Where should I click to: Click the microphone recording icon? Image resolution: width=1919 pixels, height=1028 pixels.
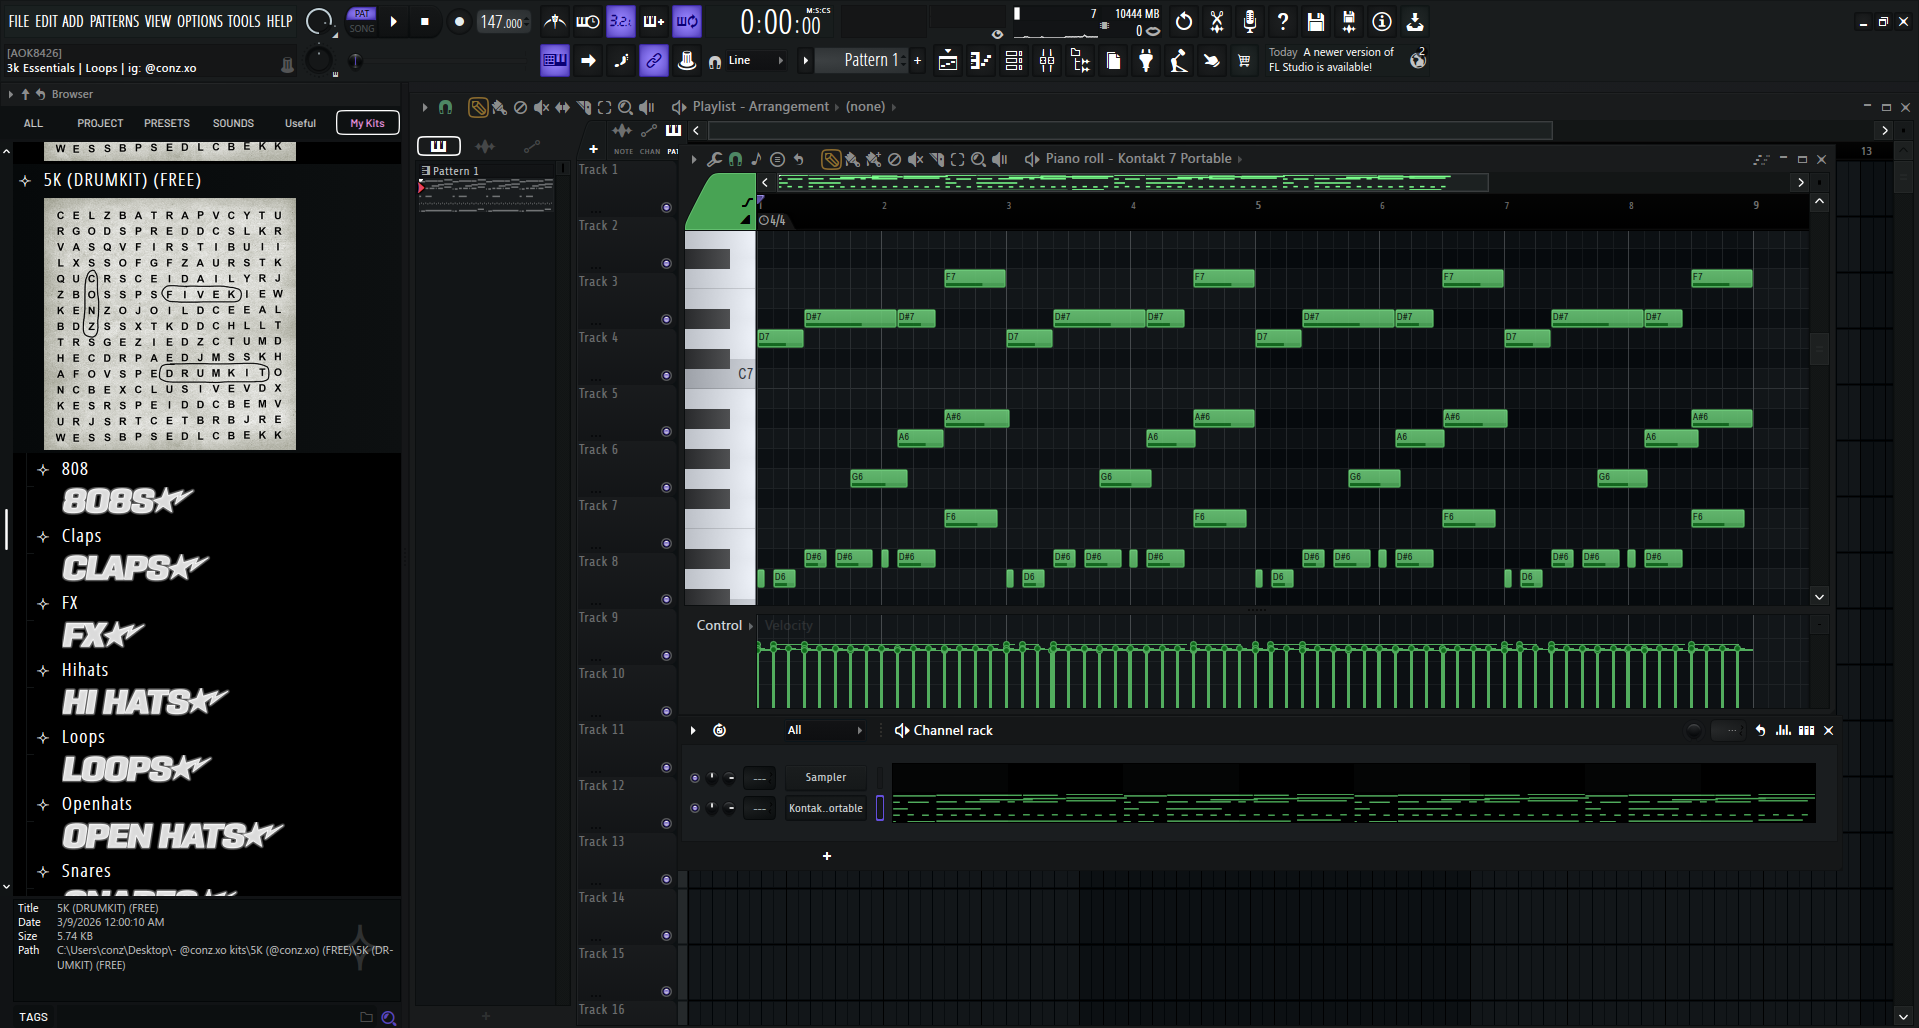coord(1249,21)
